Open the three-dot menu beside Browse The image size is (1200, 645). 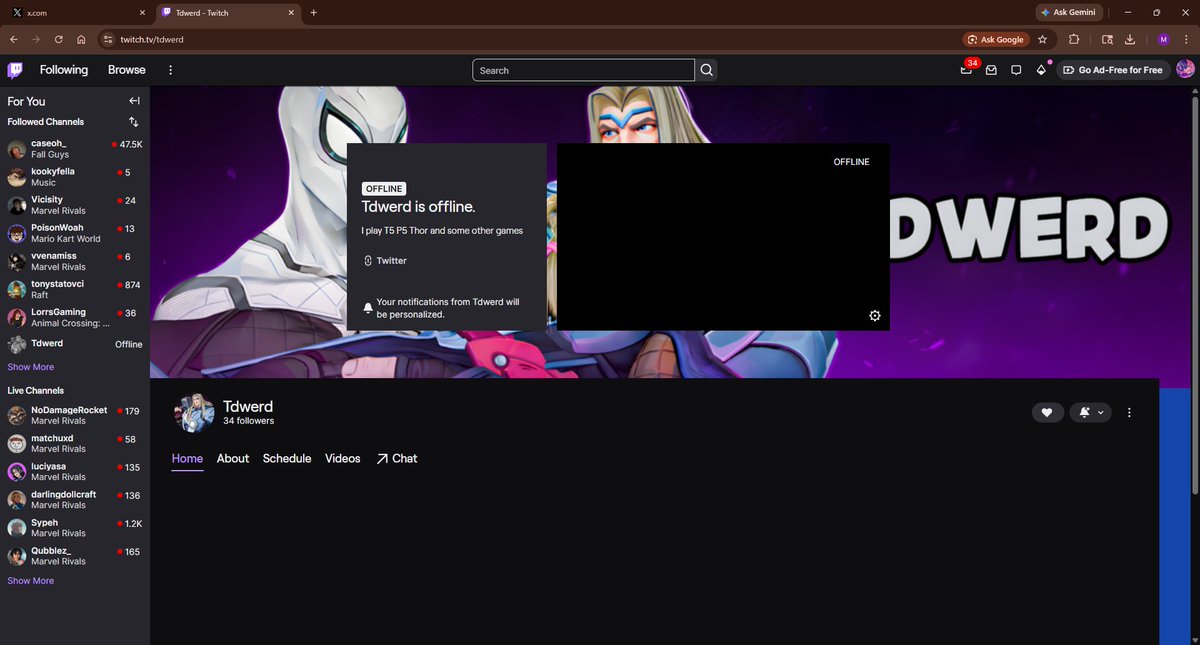tap(171, 70)
